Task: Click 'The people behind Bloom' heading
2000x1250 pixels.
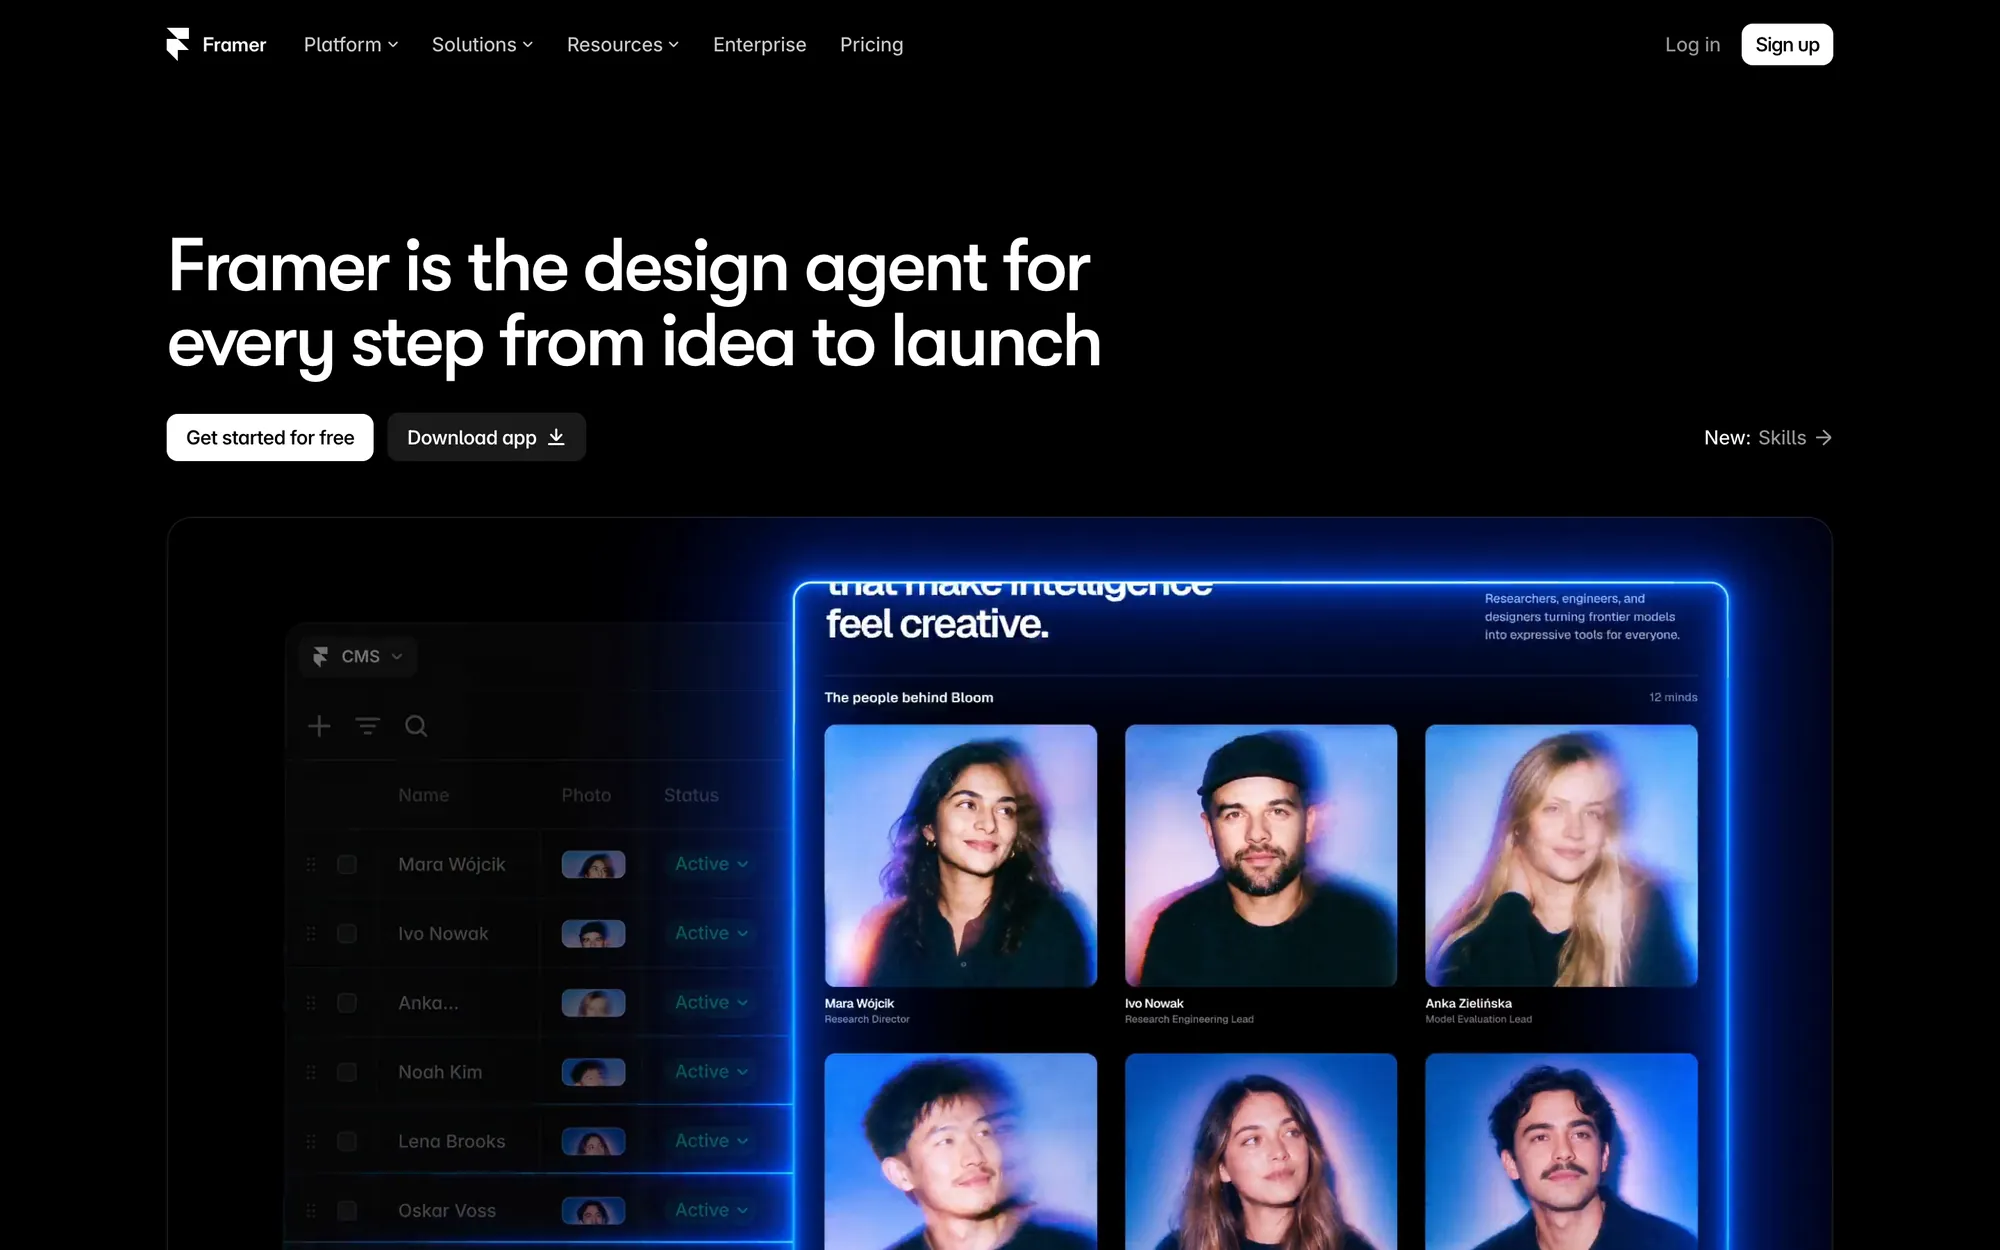Action: pos(909,697)
